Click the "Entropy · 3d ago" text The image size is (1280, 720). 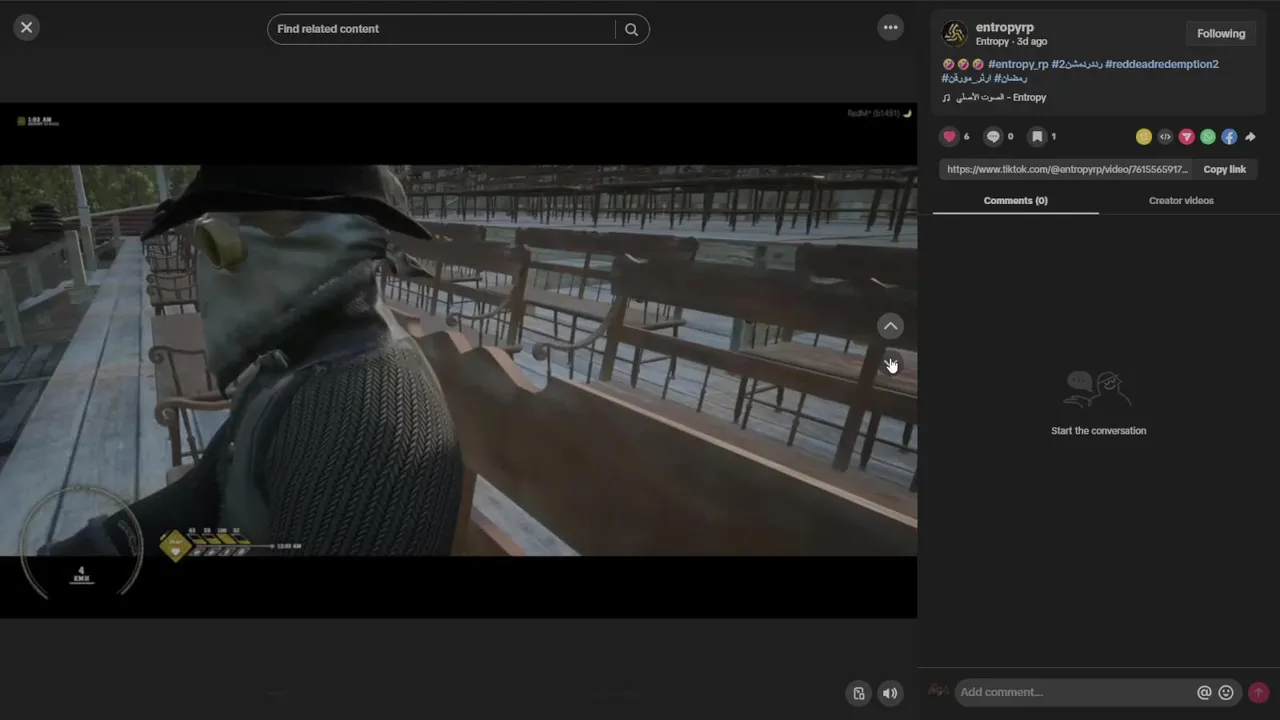(x=1011, y=42)
